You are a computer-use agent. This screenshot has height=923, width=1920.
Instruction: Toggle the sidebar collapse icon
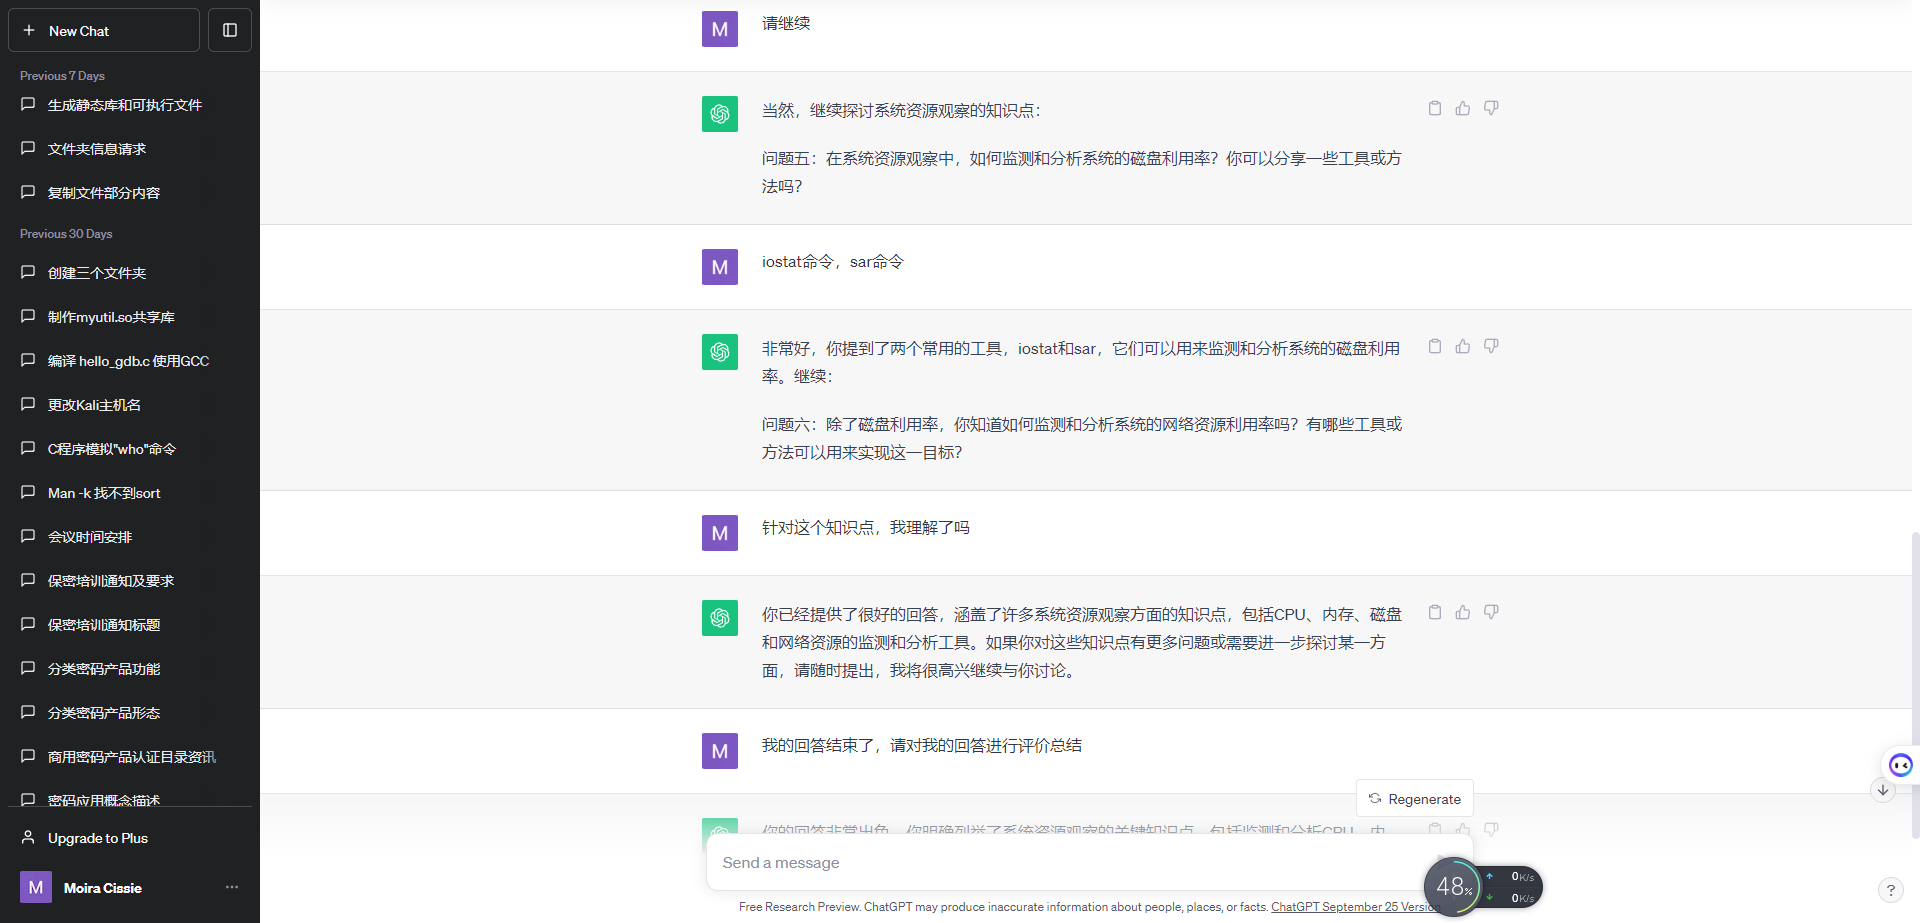(230, 31)
